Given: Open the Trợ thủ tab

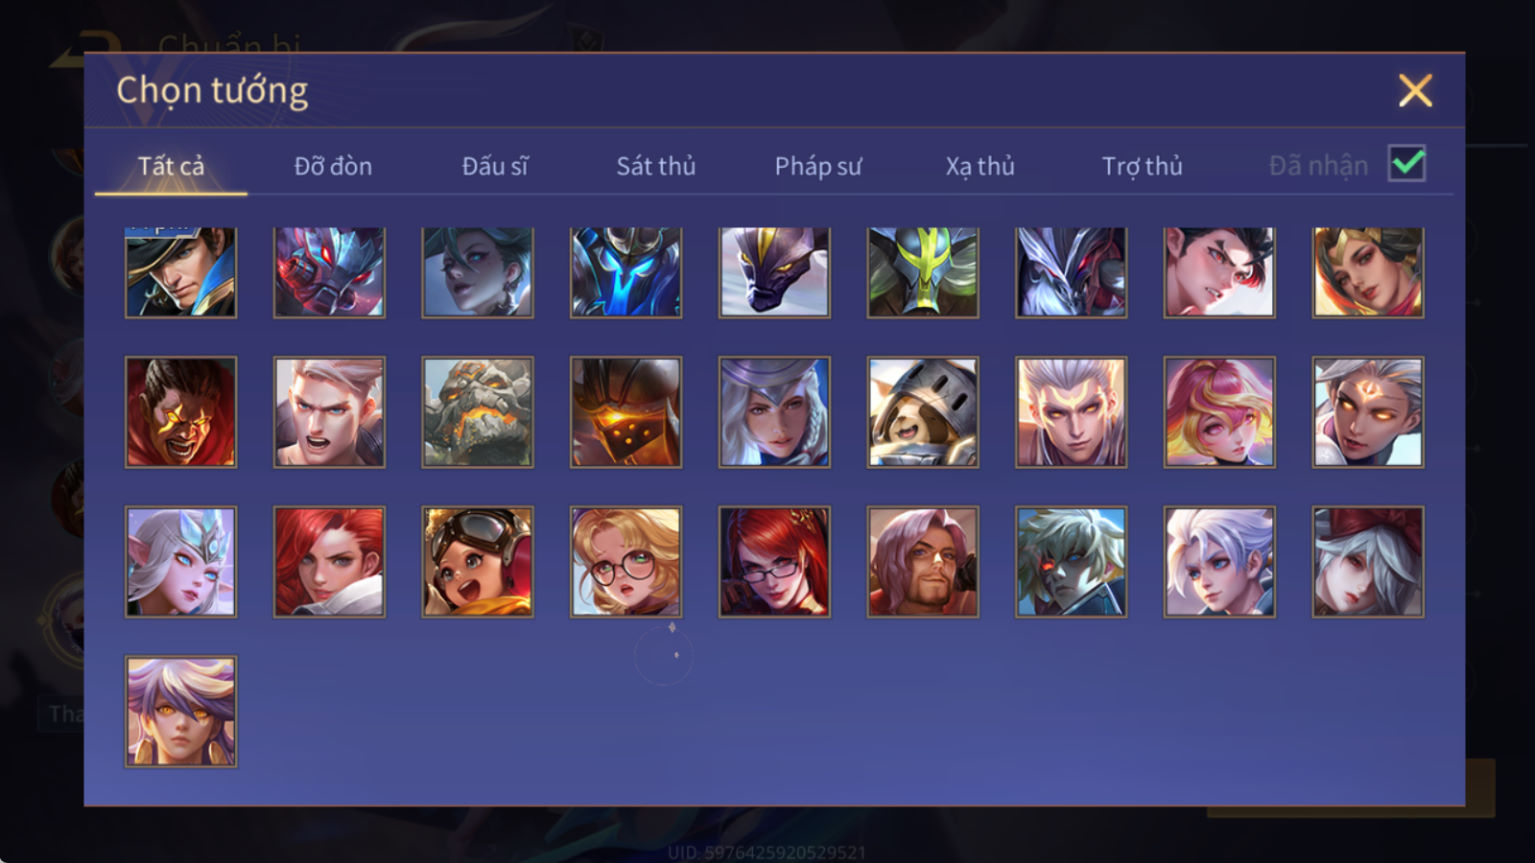Looking at the screenshot, I should (x=1142, y=166).
